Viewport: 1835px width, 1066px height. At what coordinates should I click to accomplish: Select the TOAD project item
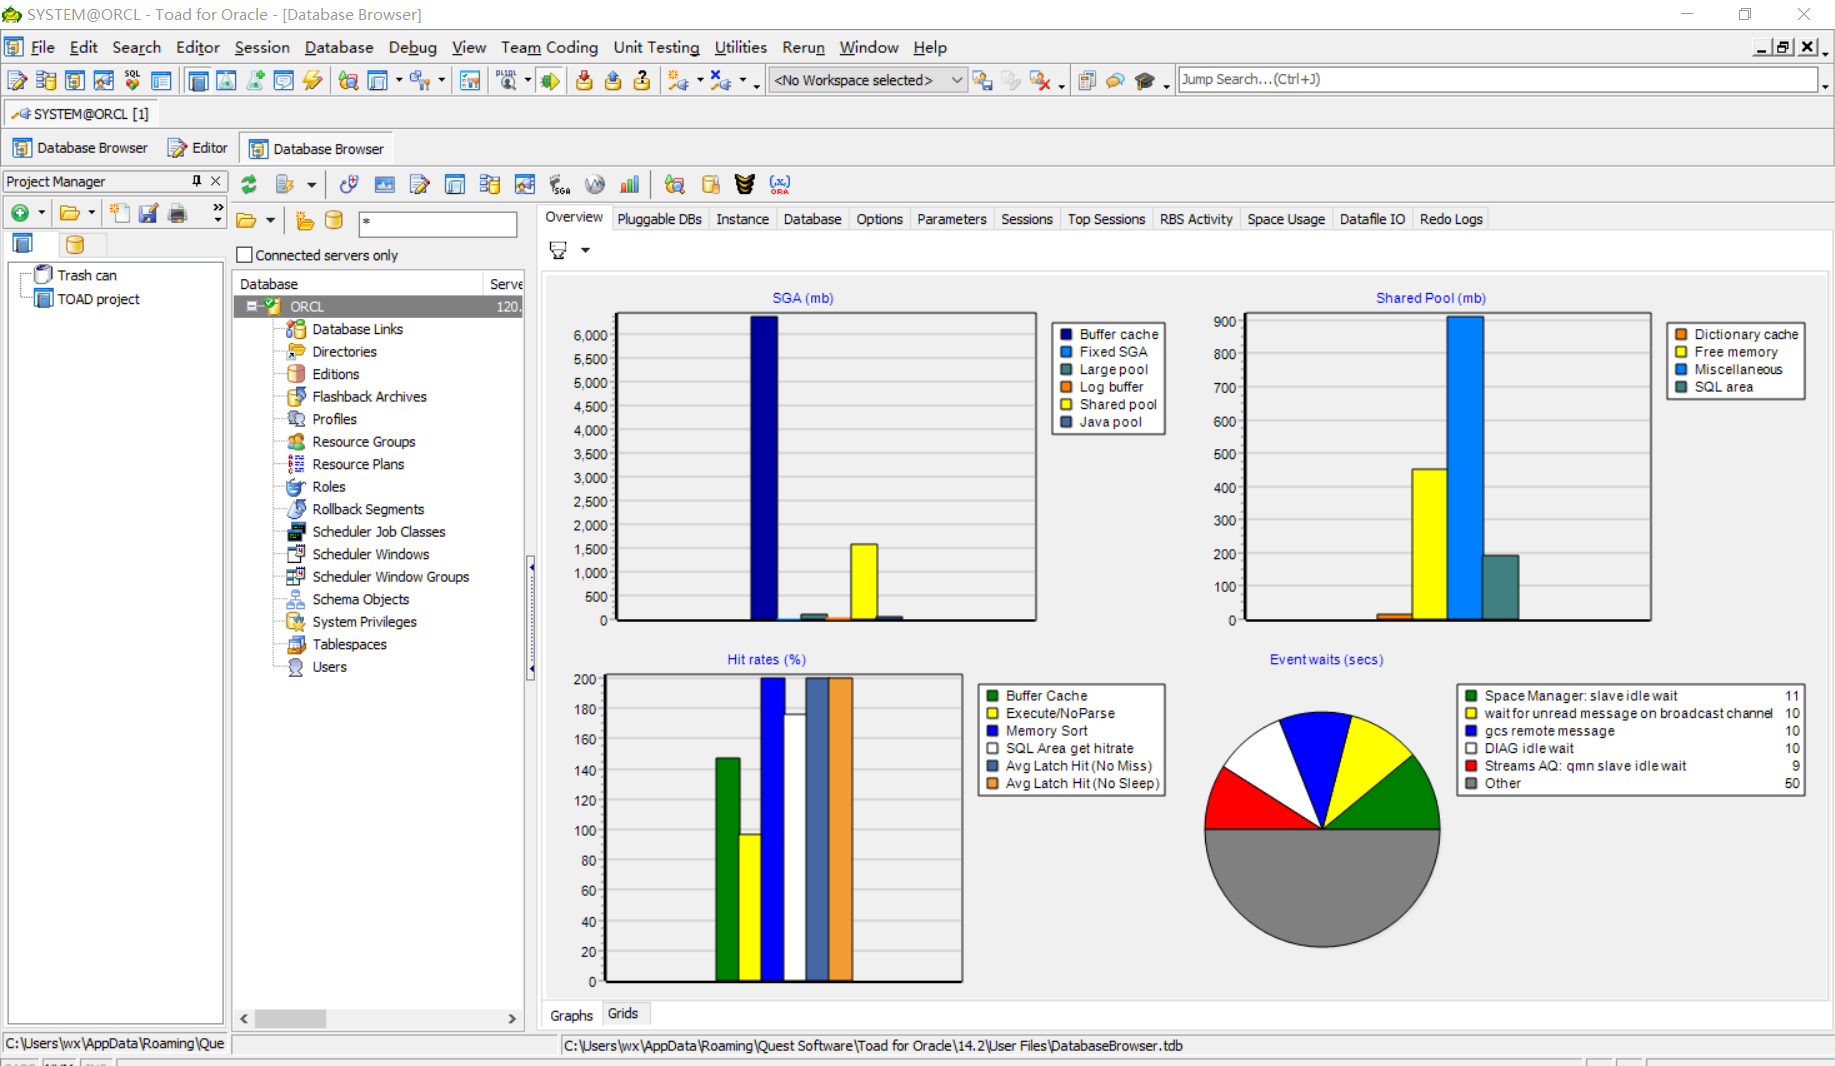[x=98, y=299]
